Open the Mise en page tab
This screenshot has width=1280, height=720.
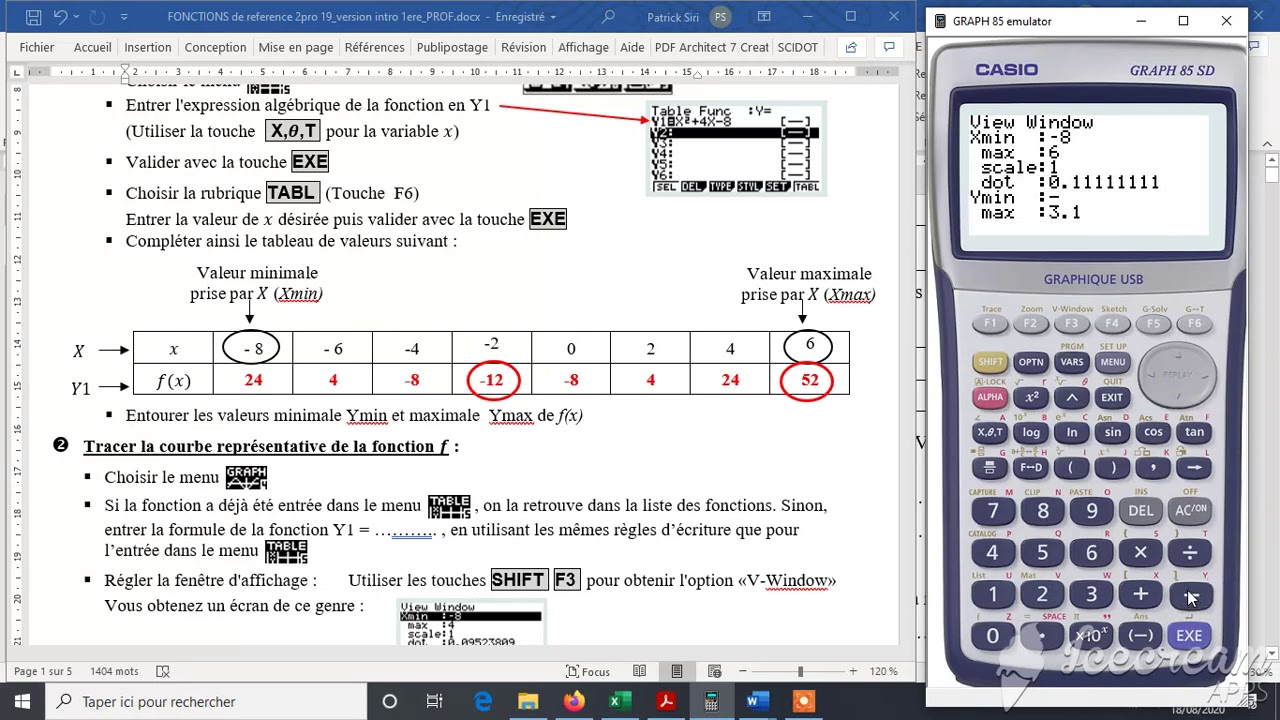[x=296, y=47]
